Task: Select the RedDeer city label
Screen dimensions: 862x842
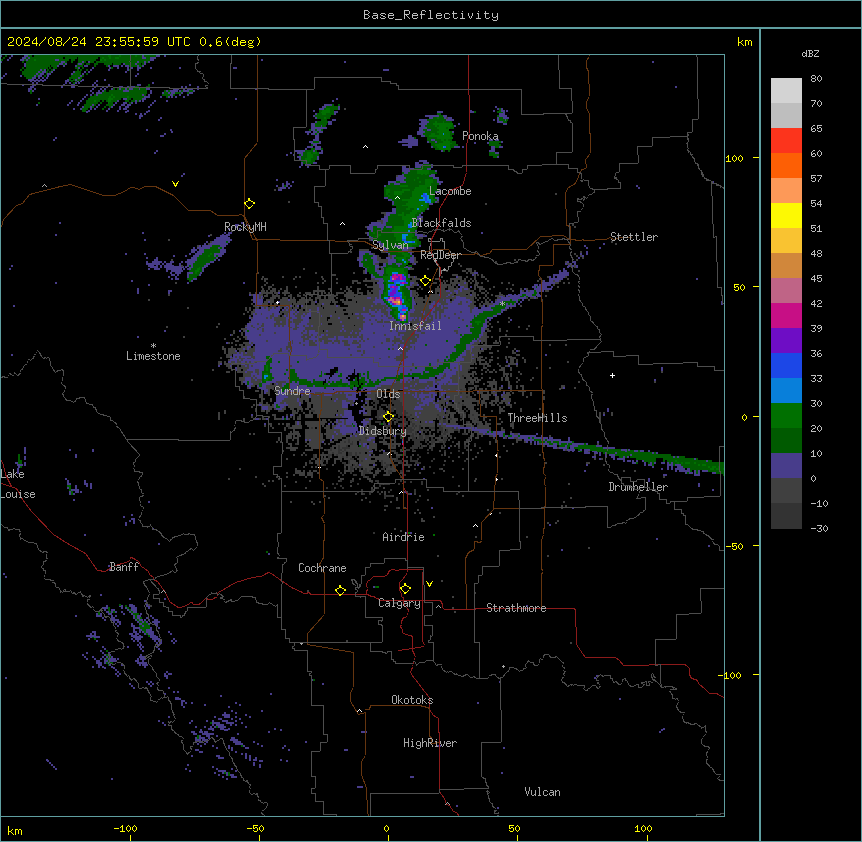Action: click(x=440, y=255)
